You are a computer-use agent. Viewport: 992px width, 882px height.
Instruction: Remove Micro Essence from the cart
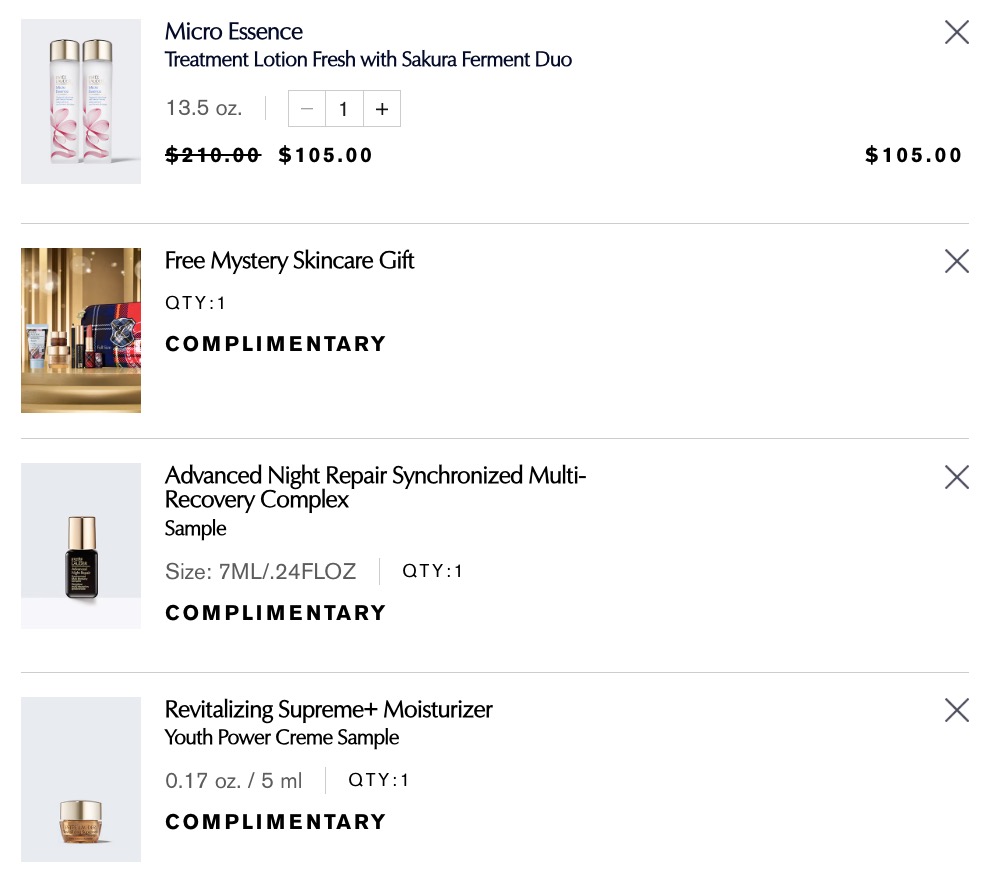tap(957, 33)
